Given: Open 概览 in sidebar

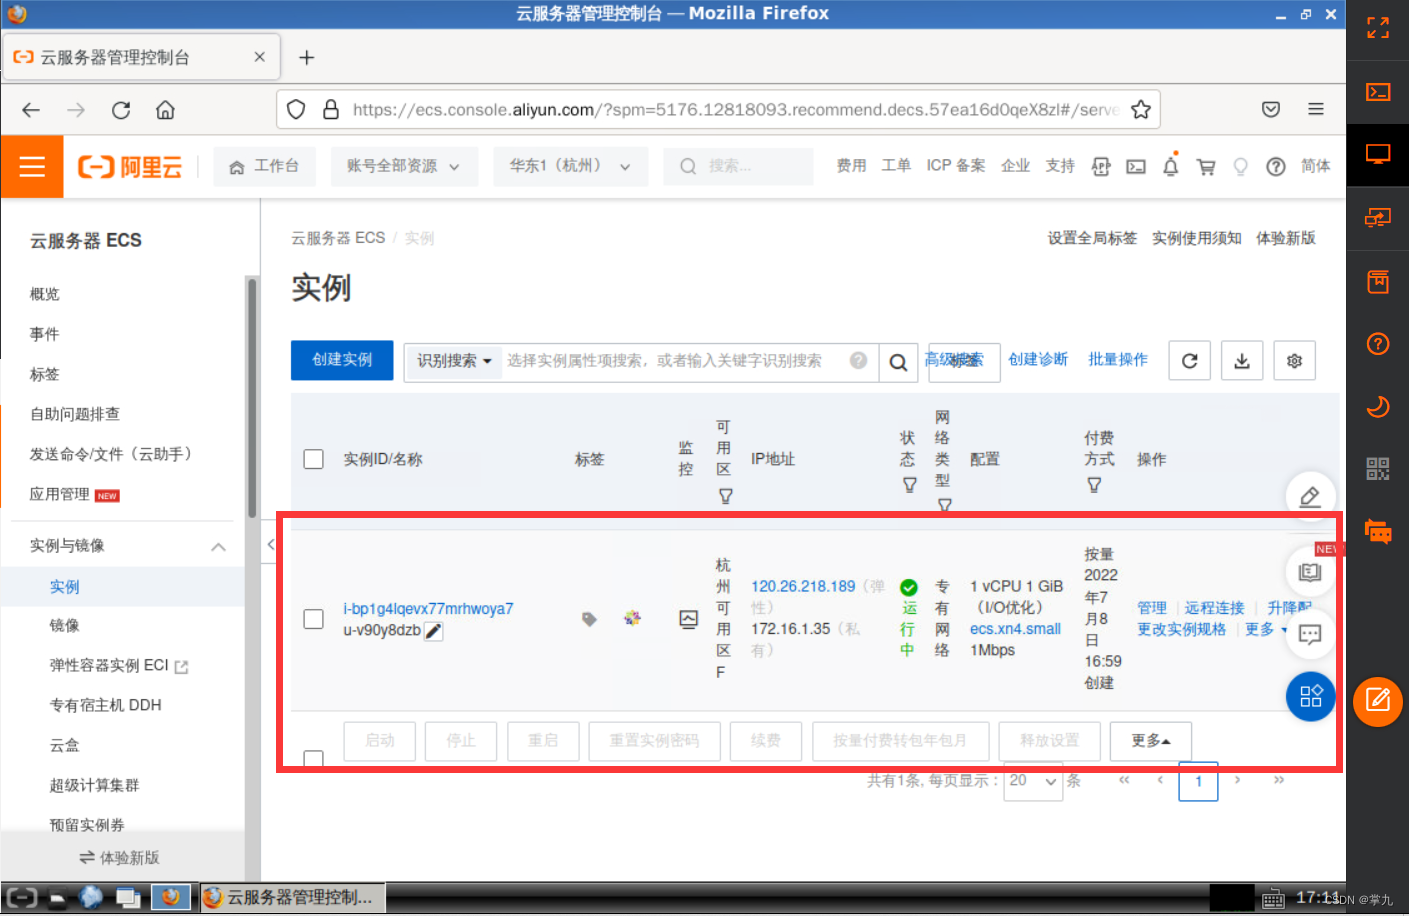Looking at the screenshot, I should (x=45, y=294).
